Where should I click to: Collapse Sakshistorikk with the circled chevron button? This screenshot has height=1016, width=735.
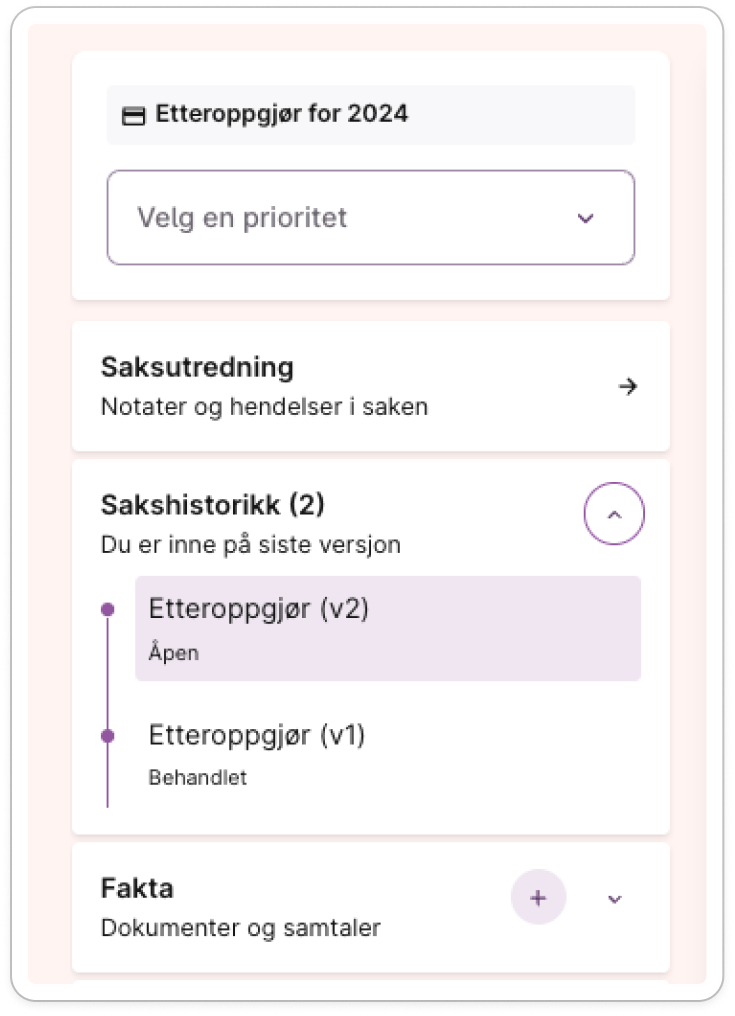pyautogui.click(x=614, y=514)
